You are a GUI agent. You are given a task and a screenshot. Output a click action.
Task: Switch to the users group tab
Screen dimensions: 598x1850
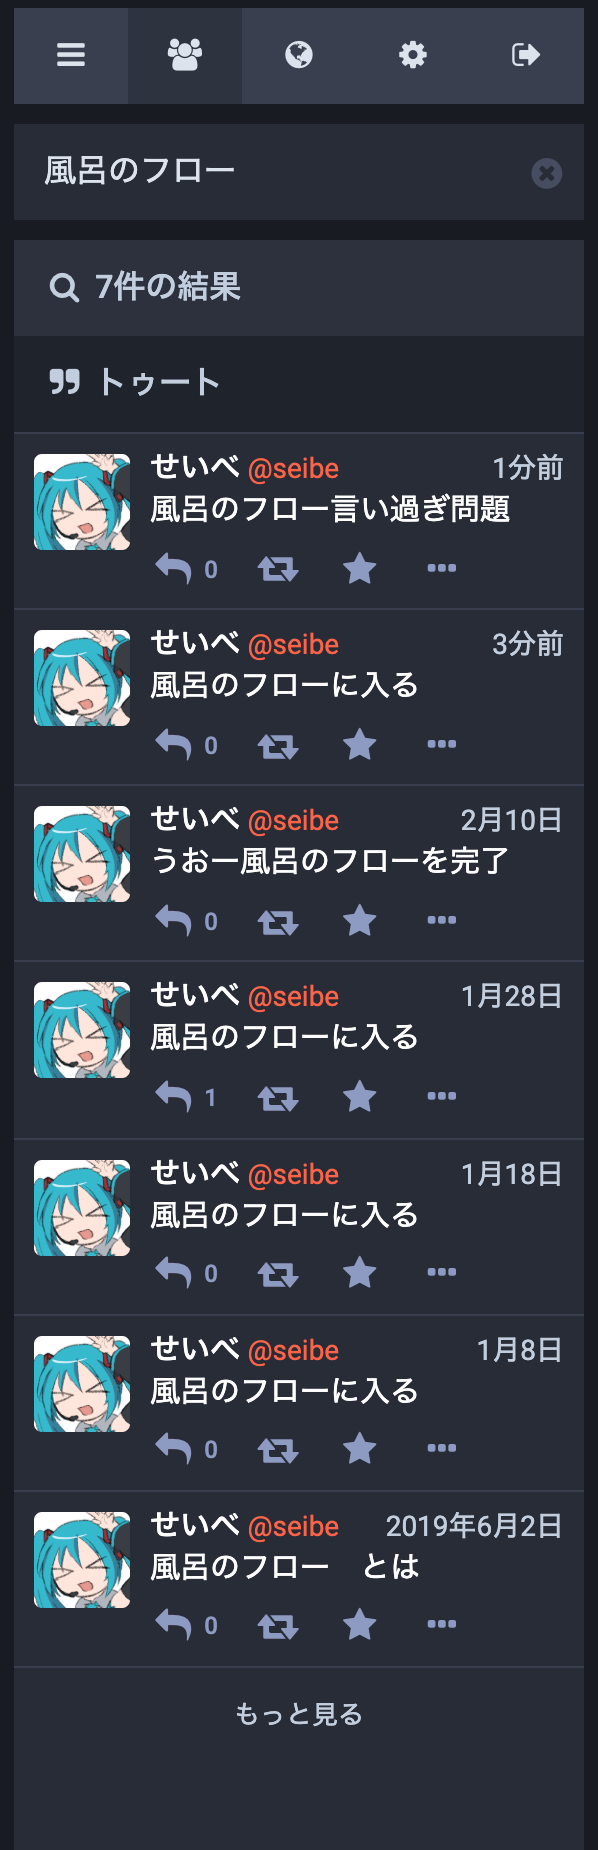point(185,55)
